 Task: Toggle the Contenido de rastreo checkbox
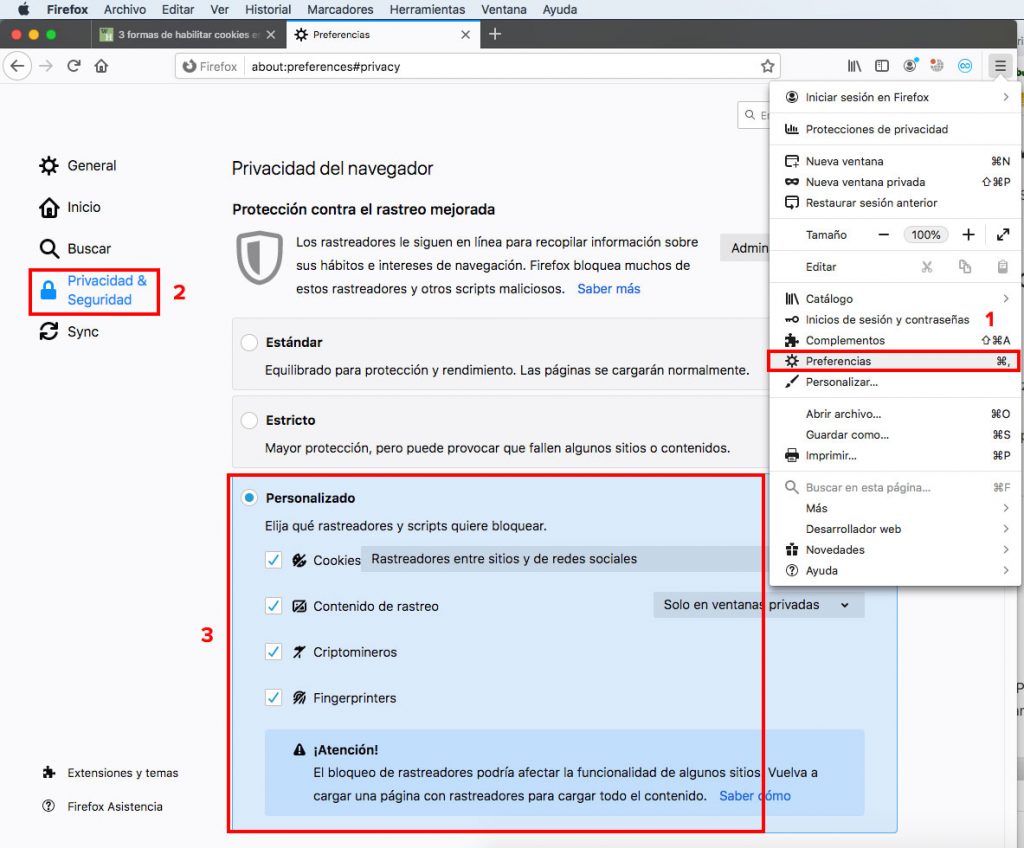tap(273, 606)
